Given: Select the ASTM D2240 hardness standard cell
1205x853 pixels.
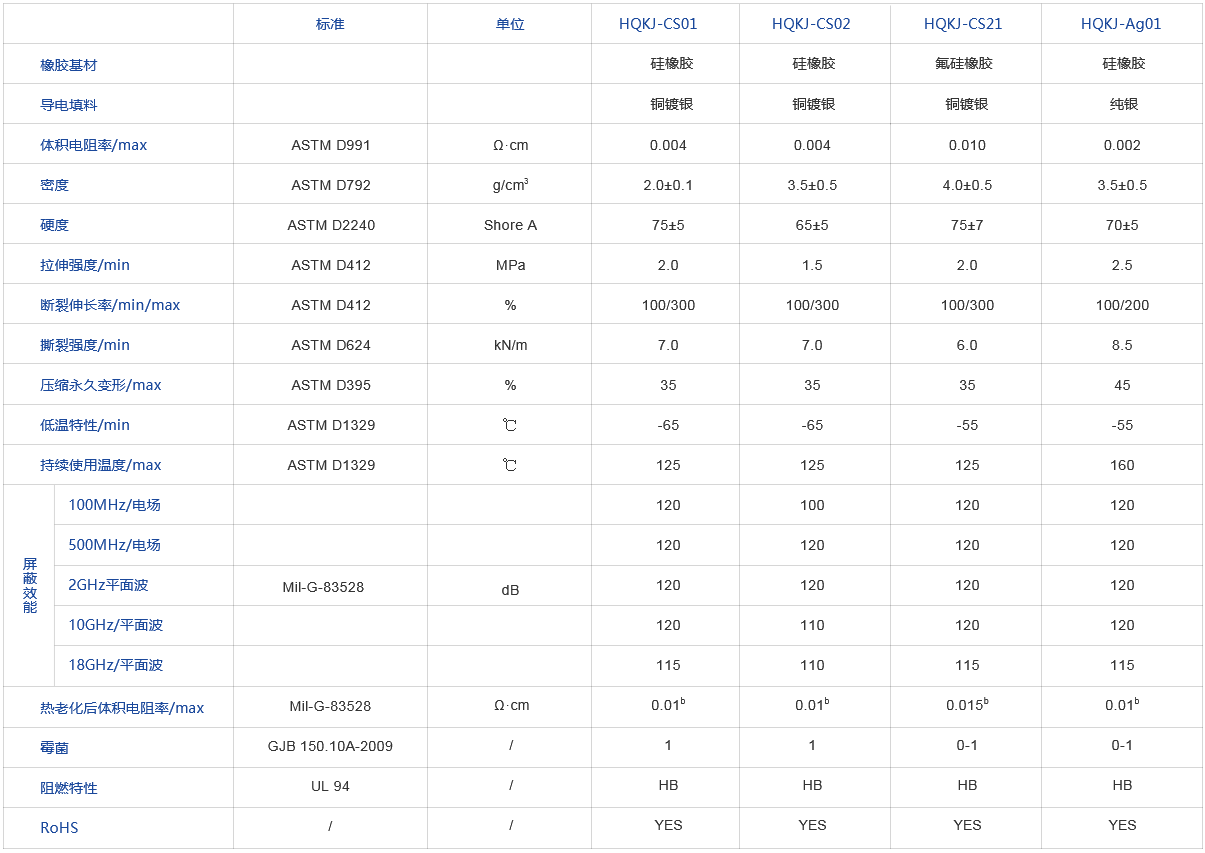Looking at the screenshot, I should [330, 225].
